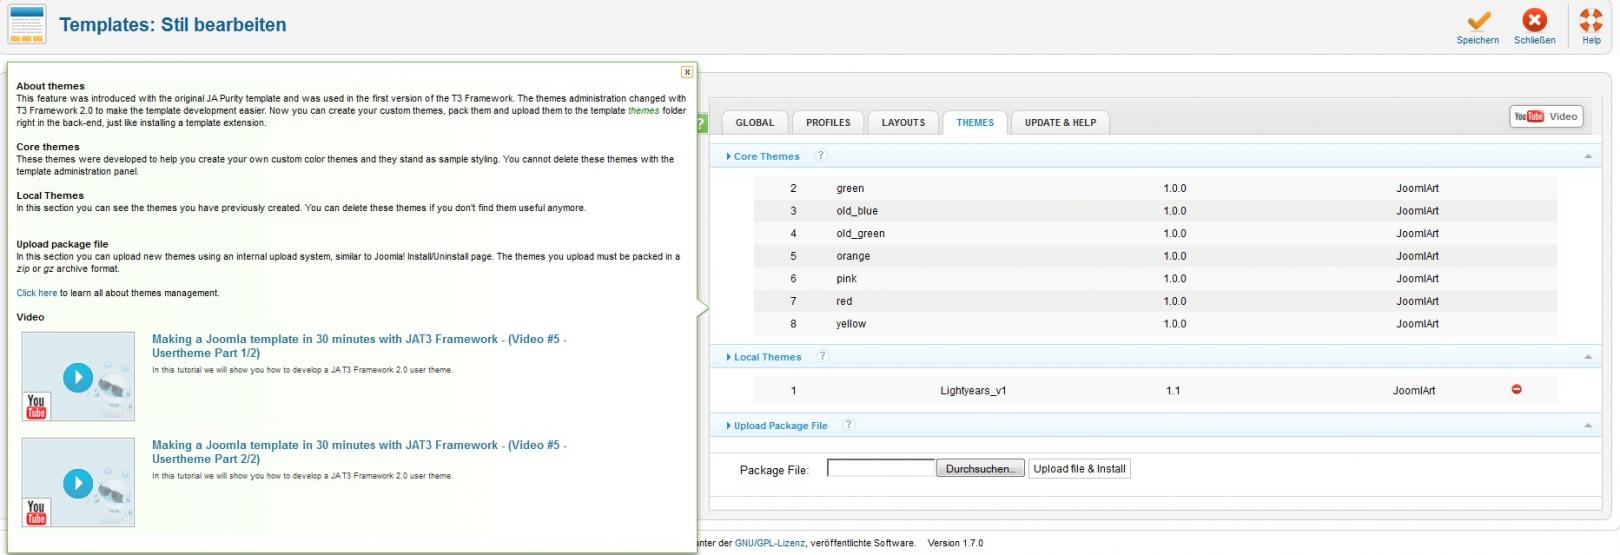Open the GNU/GPL-Lizenz footer link

pyautogui.click(x=770, y=544)
